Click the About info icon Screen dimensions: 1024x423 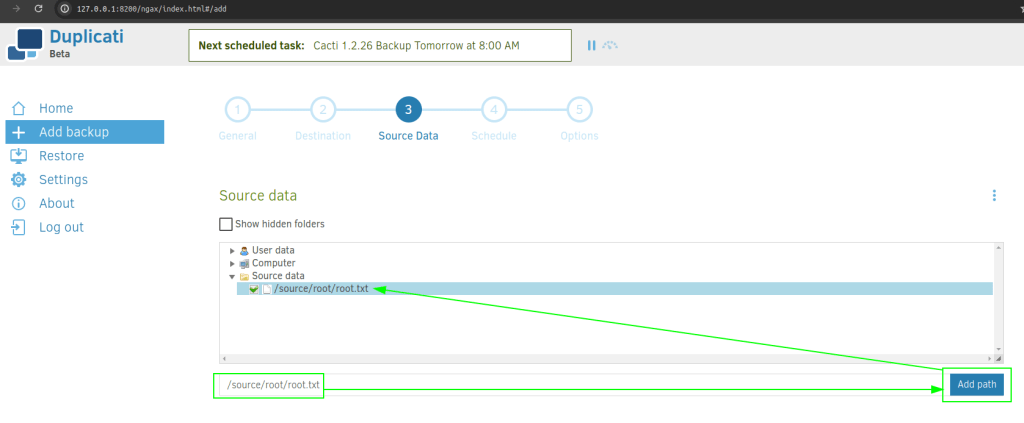(x=18, y=204)
